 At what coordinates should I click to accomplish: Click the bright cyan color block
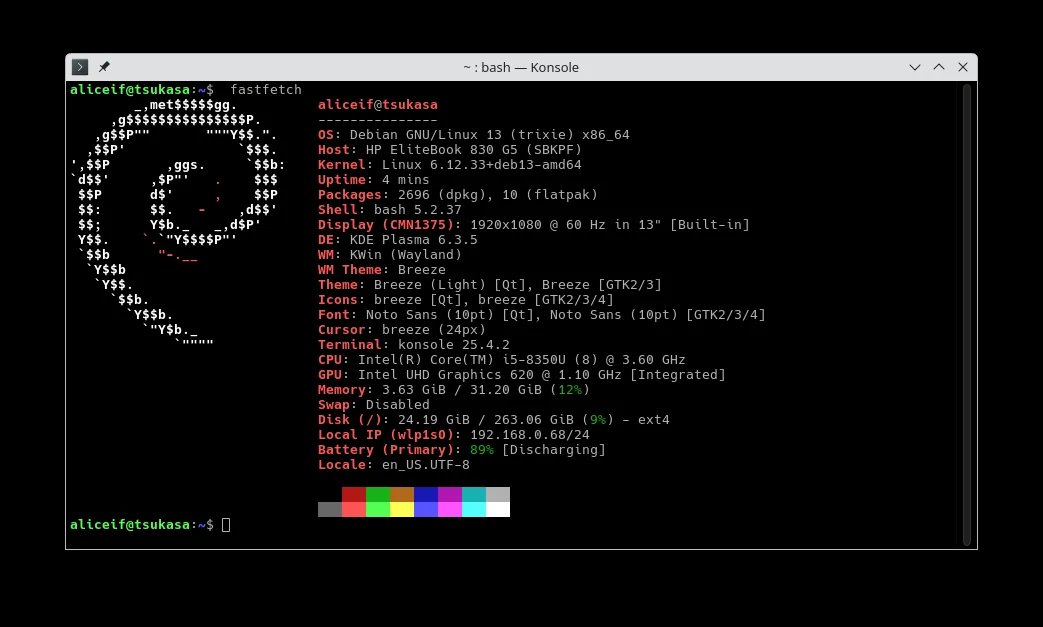point(474,509)
